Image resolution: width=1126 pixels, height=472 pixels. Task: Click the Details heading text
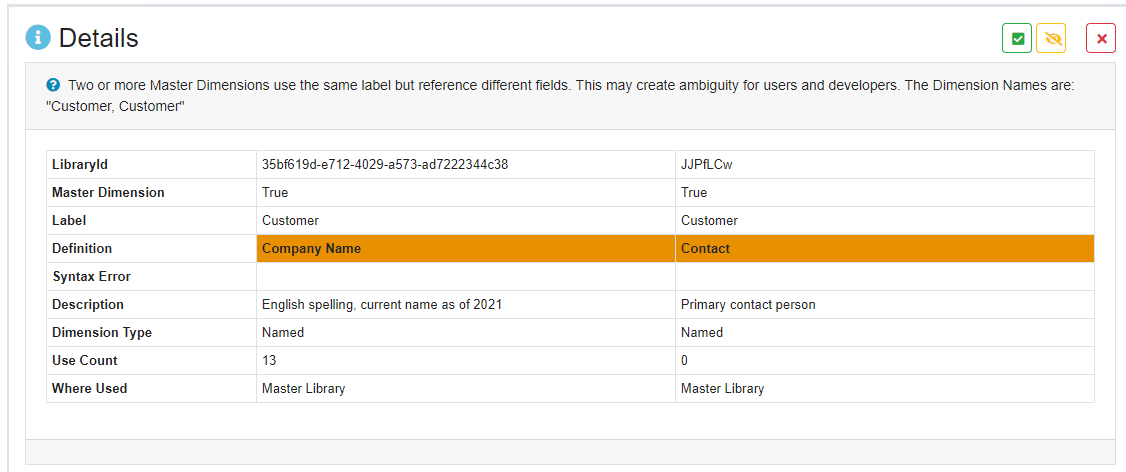(98, 38)
